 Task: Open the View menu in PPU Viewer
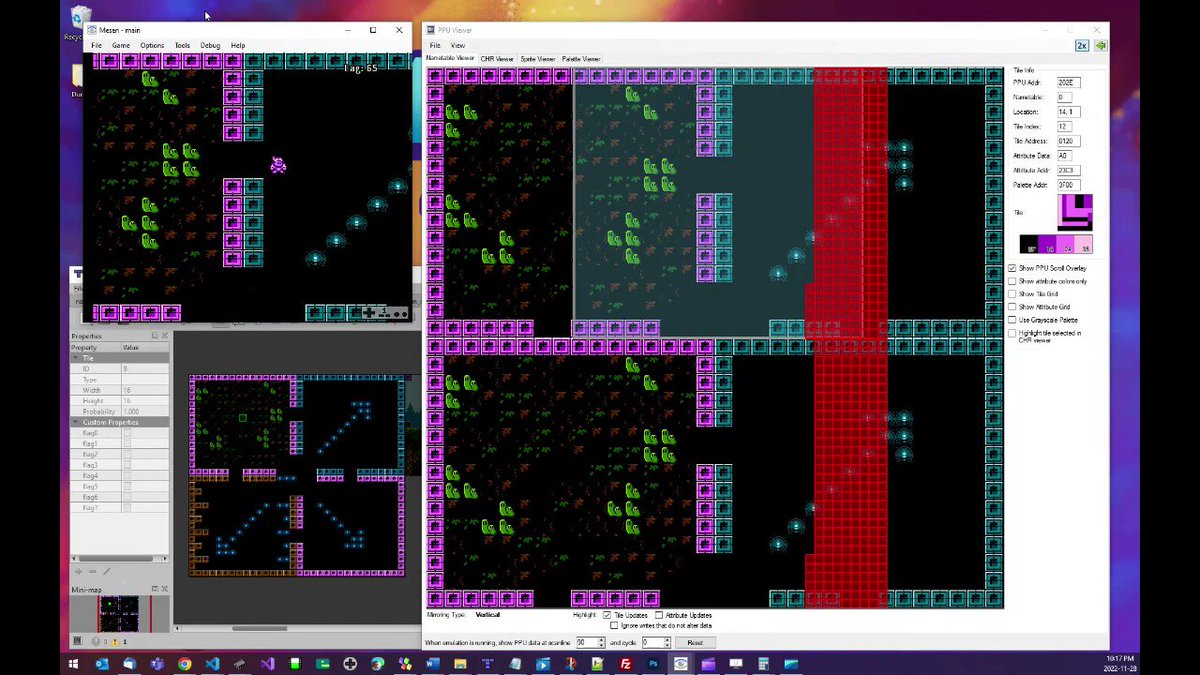458,46
